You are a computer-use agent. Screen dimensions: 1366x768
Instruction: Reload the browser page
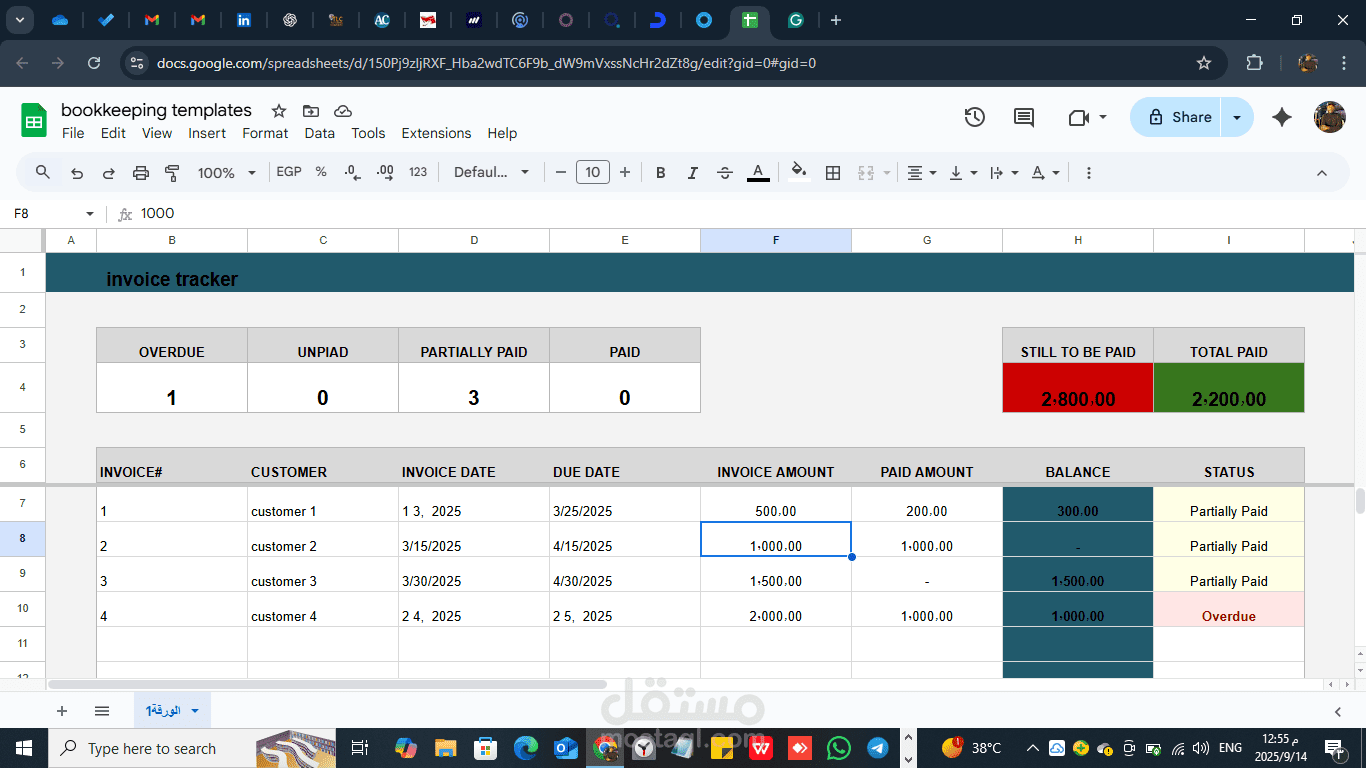(x=94, y=63)
